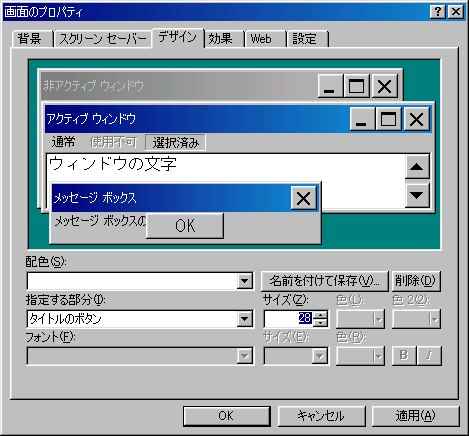Increase the size with spinner up arrow
This screenshot has width=469, height=436.
click(x=320, y=315)
